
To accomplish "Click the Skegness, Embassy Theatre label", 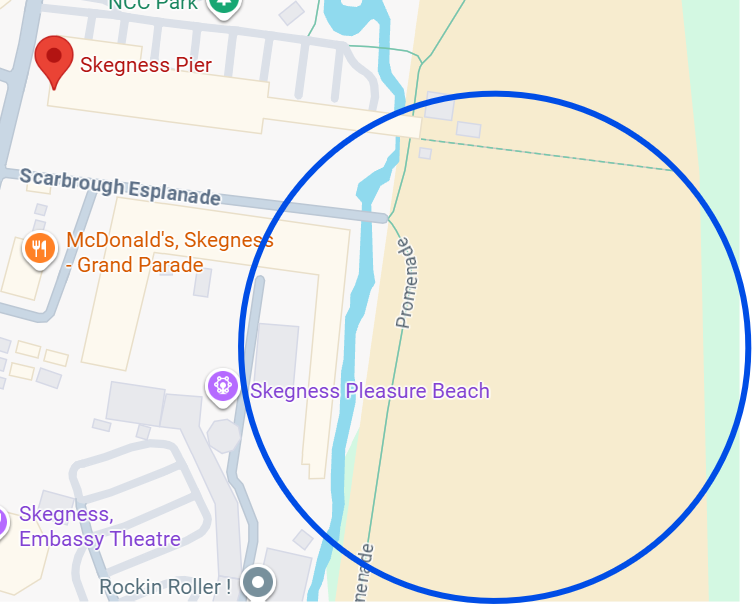I will pyautogui.click(x=100, y=526).
